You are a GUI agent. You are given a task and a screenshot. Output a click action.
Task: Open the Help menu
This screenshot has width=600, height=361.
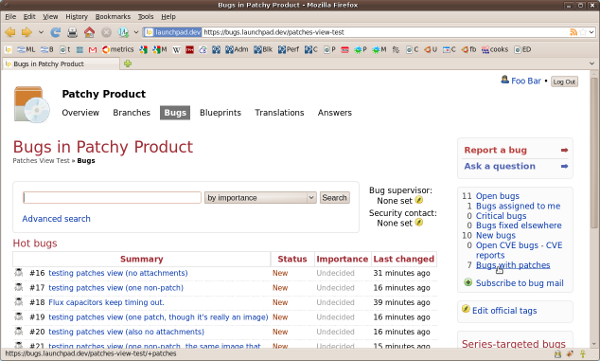click(168, 16)
